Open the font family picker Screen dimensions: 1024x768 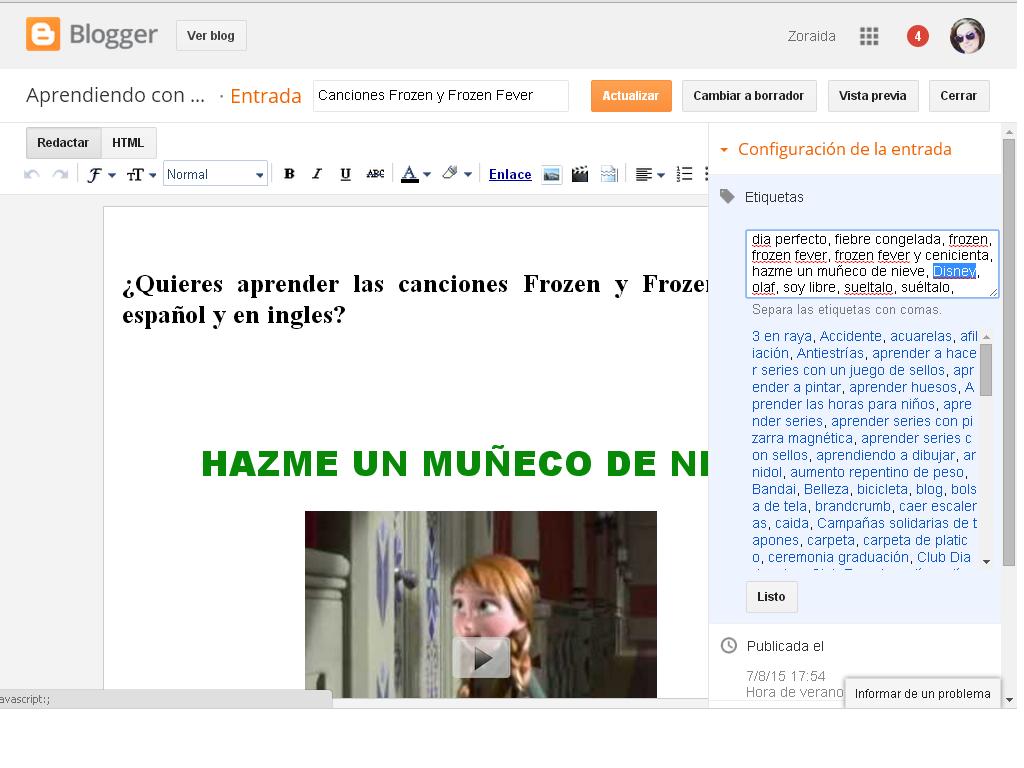tap(101, 174)
